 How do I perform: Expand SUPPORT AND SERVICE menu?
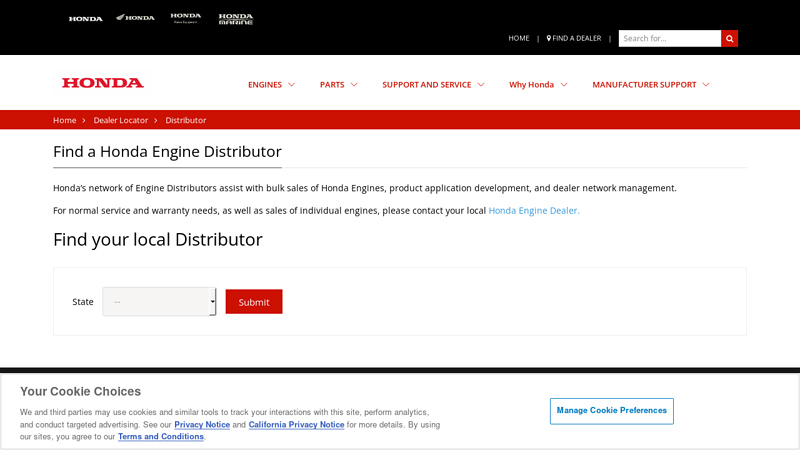click(433, 85)
